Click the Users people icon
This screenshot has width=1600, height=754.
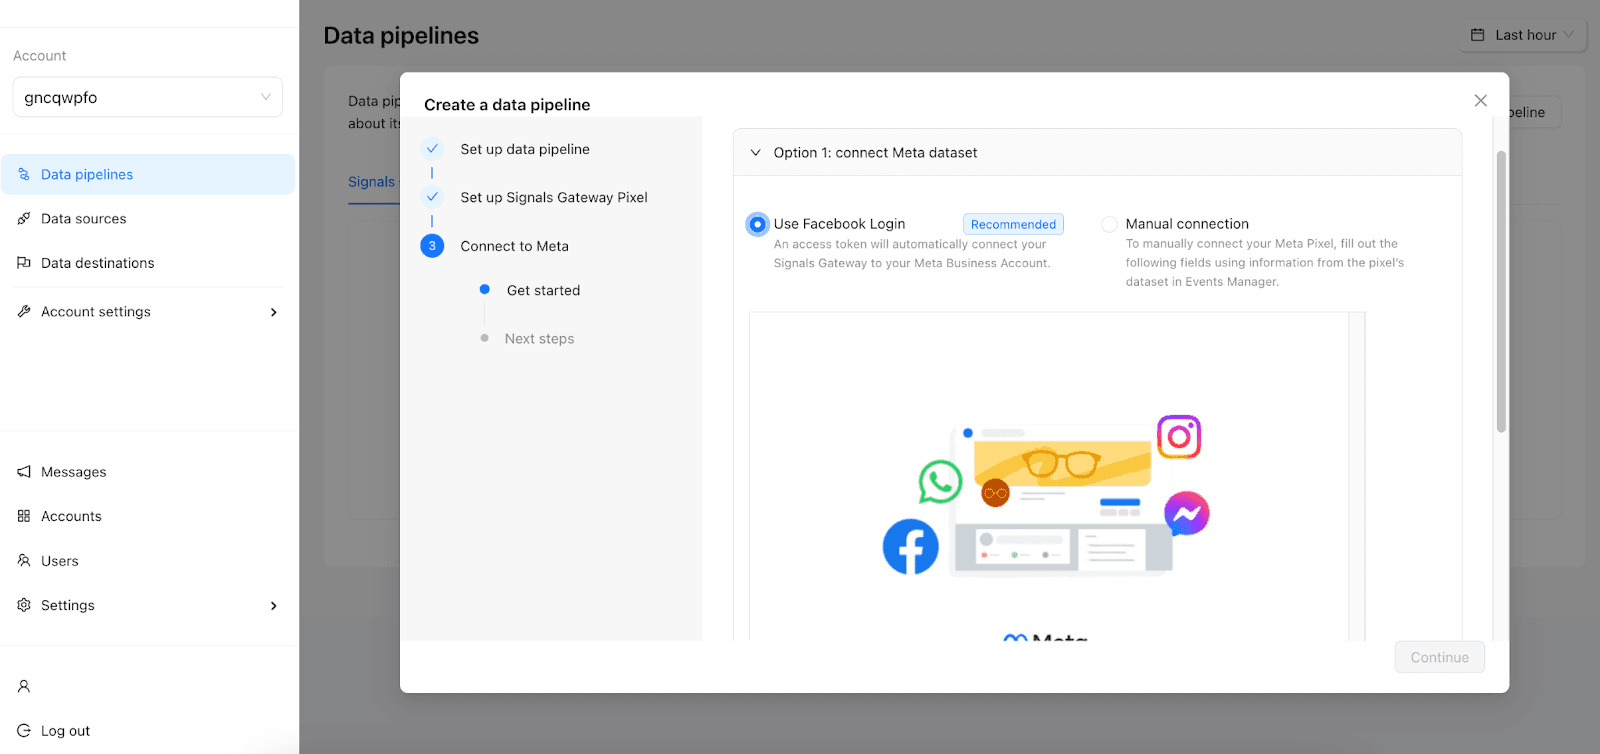coord(24,561)
